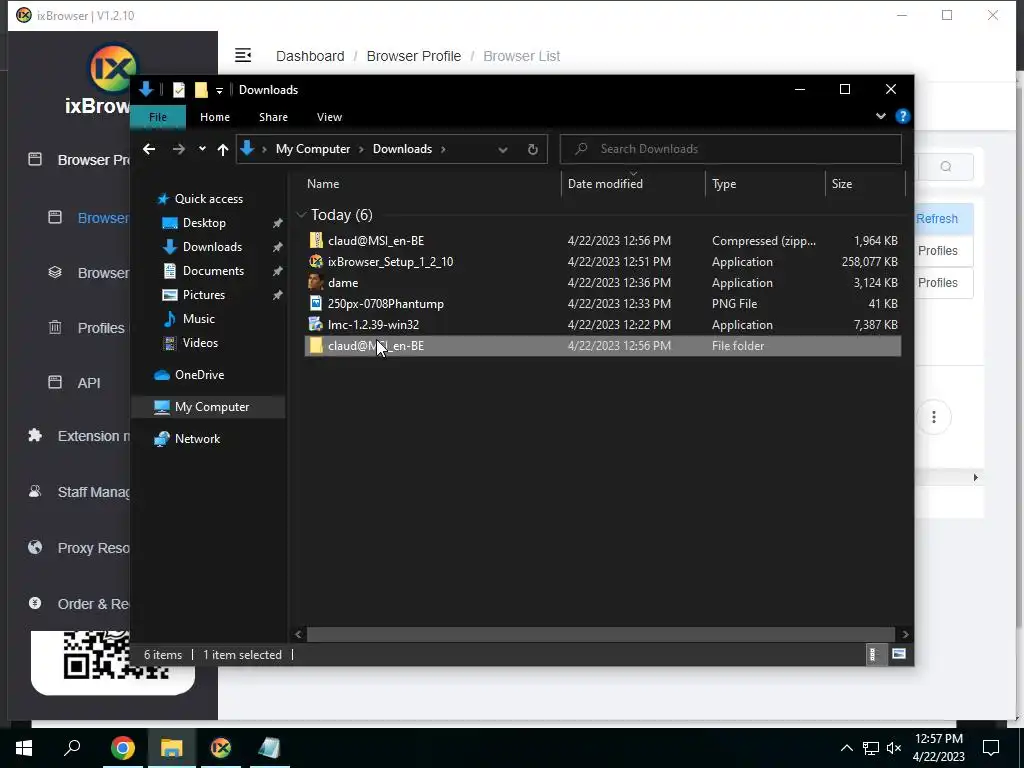Open the Home ribbon tab
This screenshot has width=1024, height=768.
click(x=215, y=117)
